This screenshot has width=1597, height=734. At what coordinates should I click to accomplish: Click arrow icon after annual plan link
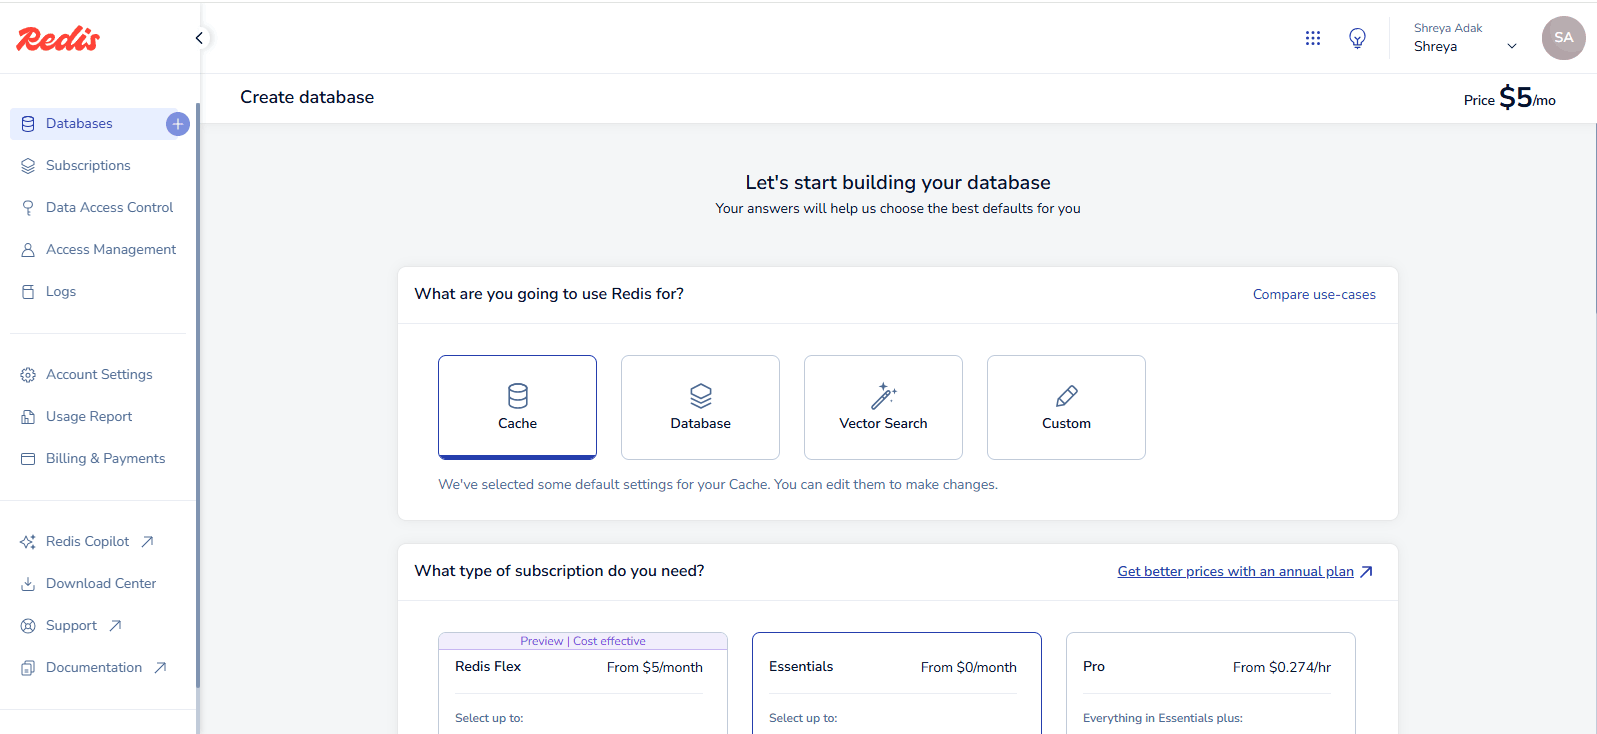pos(1366,572)
